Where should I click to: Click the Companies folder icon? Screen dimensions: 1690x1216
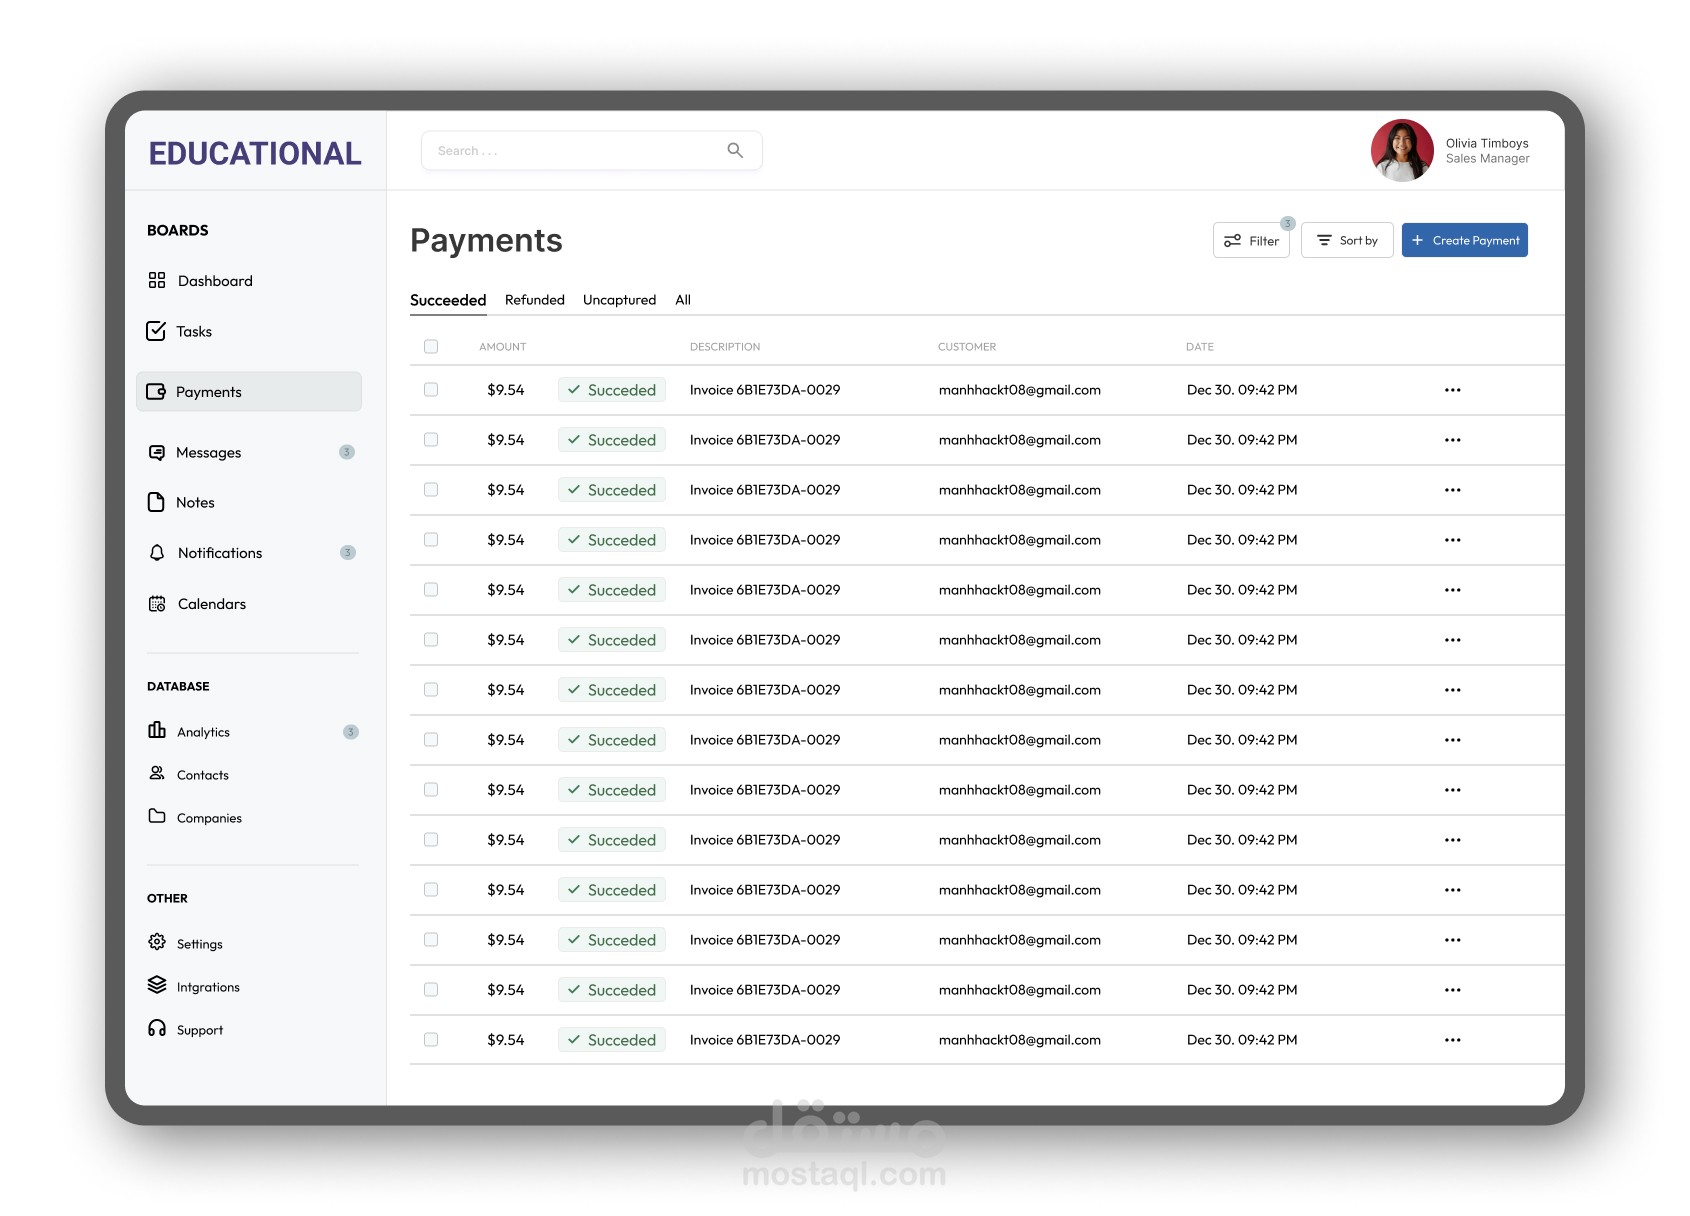[x=157, y=816]
